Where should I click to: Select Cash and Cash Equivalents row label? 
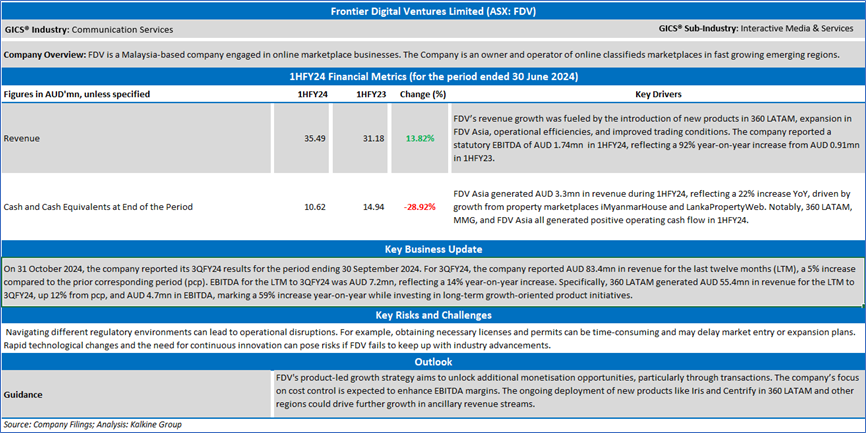tap(97, 207)
